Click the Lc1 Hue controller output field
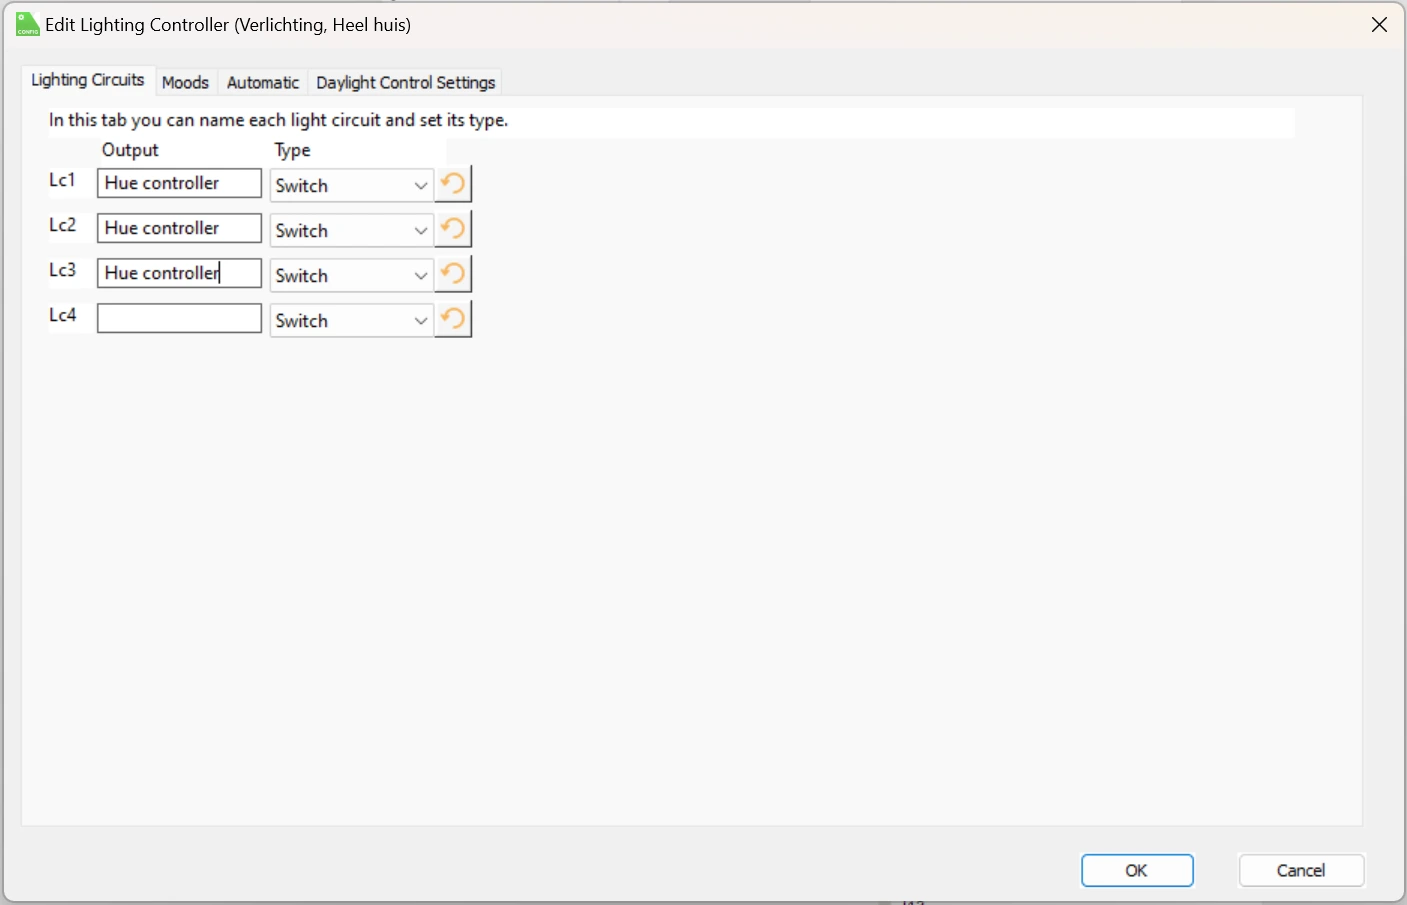Viewport: 1407px width, 905px height. click(x=178, y=183)
